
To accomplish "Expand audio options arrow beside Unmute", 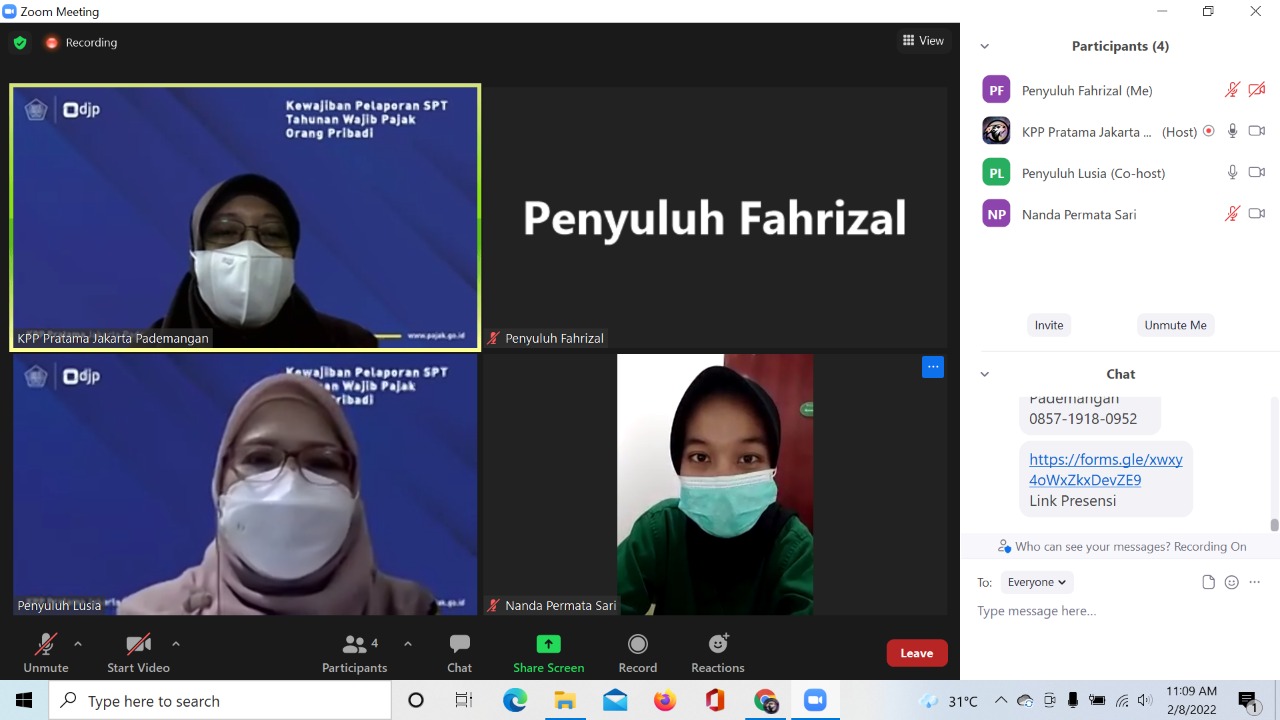I will [78, 643].
